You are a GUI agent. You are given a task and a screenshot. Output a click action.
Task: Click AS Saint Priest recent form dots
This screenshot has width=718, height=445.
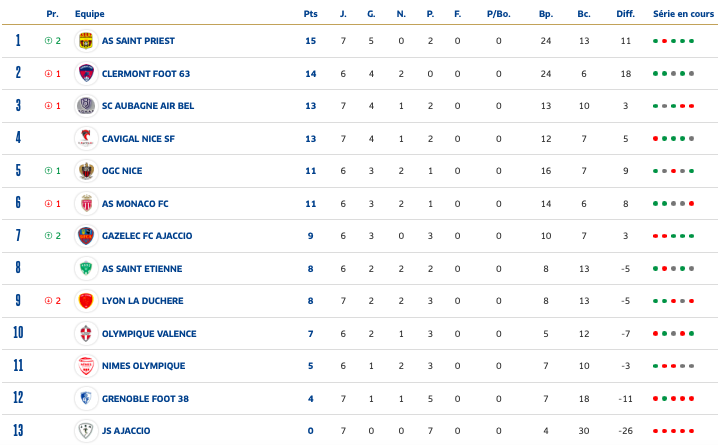673,41
